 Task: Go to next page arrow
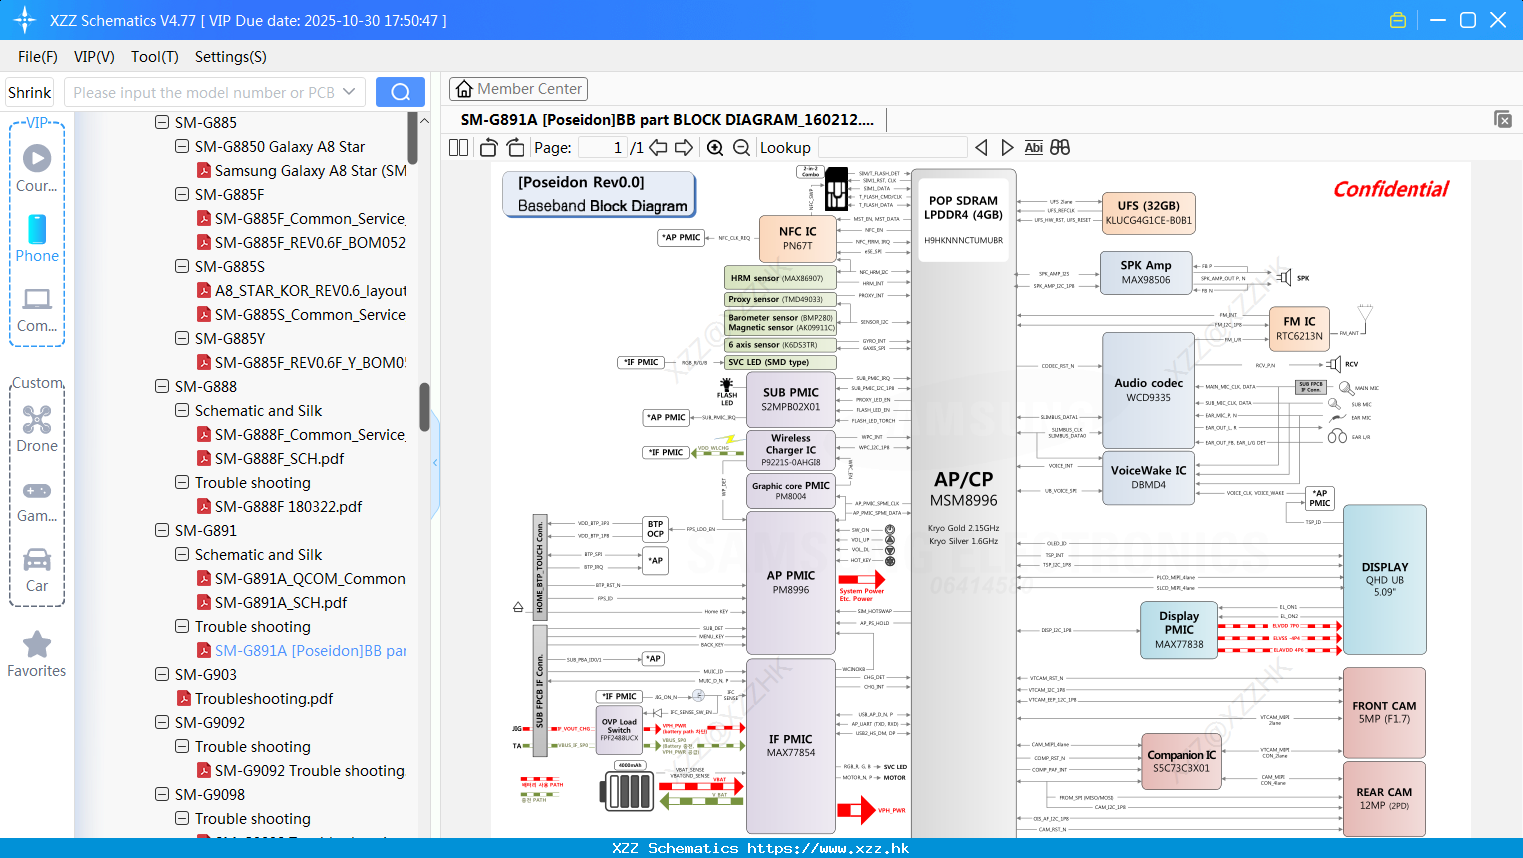click(x=684, y=147)
